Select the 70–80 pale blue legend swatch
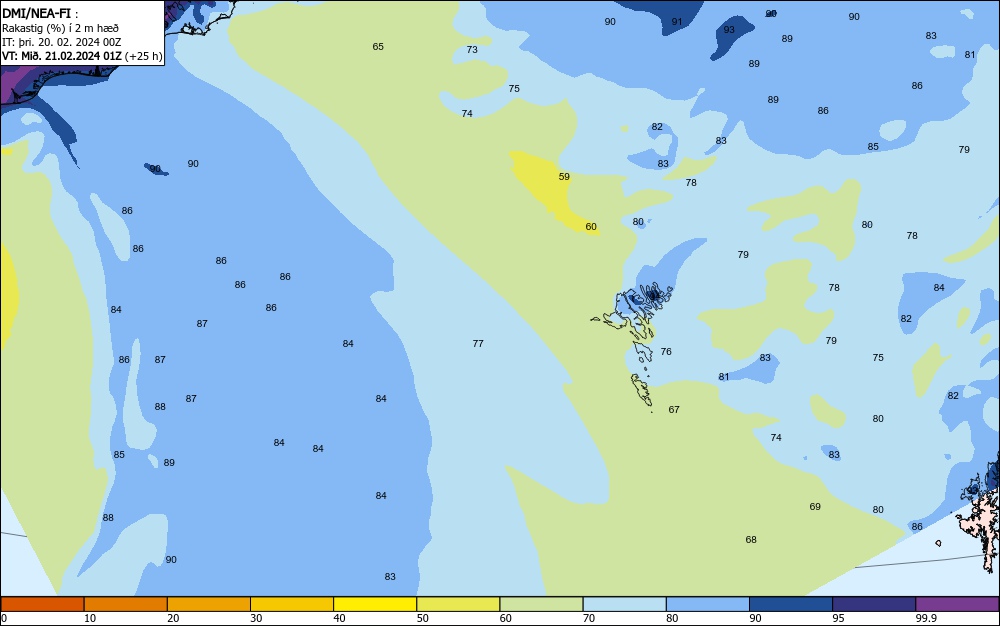The image size is (1000, 626). coord(624,604)
